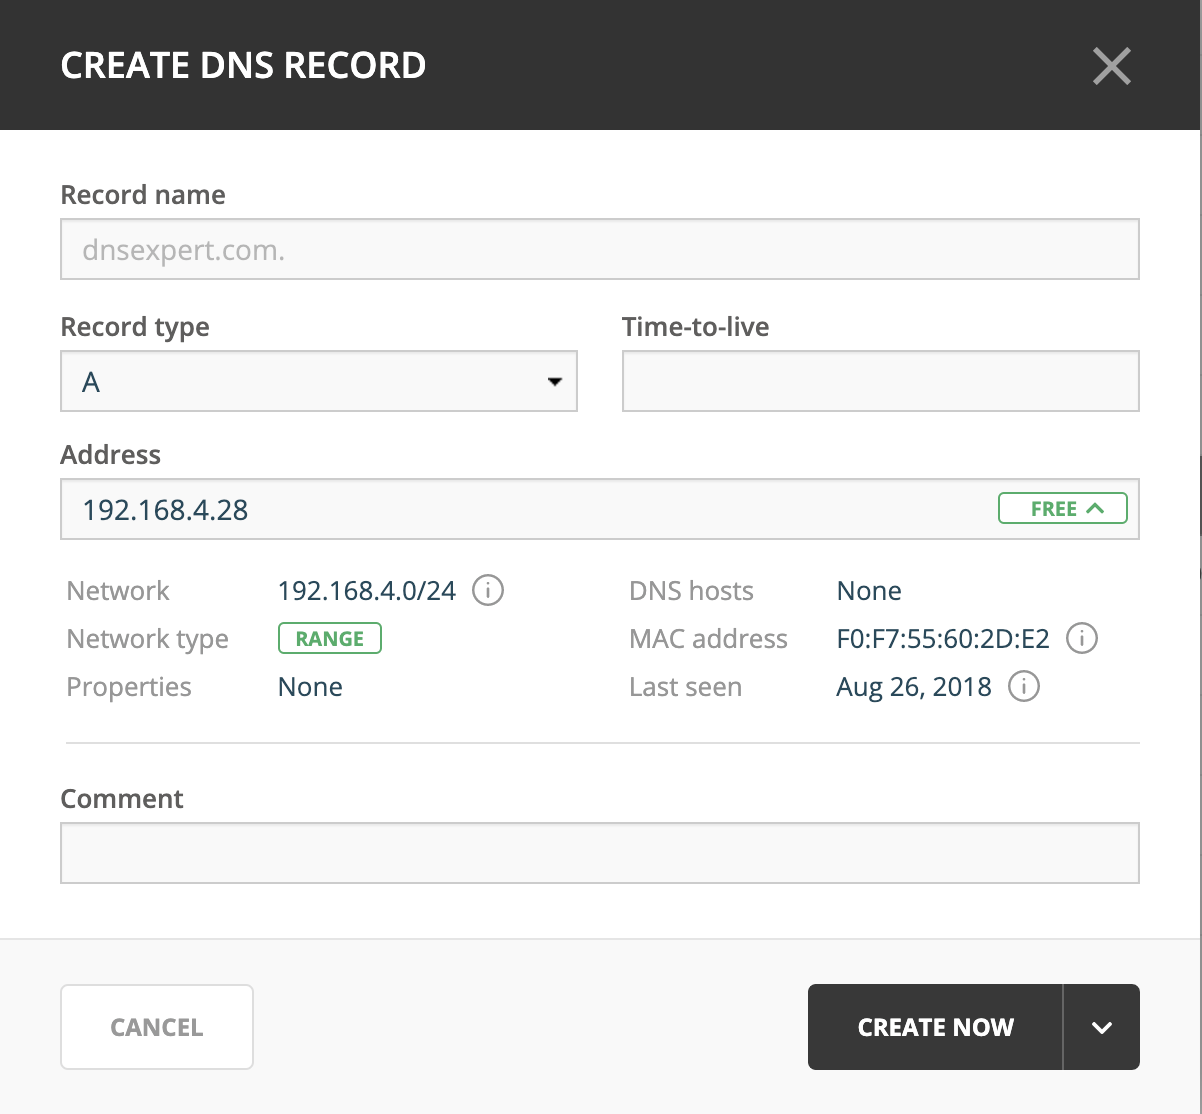This screenshot has height=1114, width=1202.
Task: Click the DNS hosts None value
Action: (x=869, y=591)
